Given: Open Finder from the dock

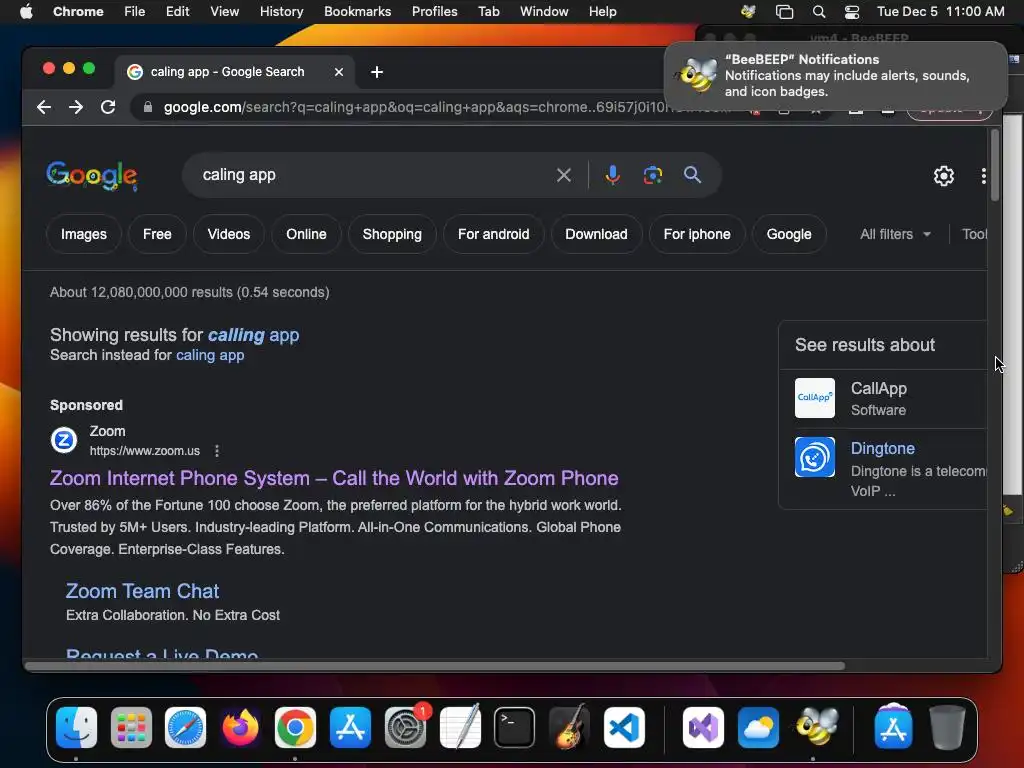Looking at the screenshot, I should 76,728.
